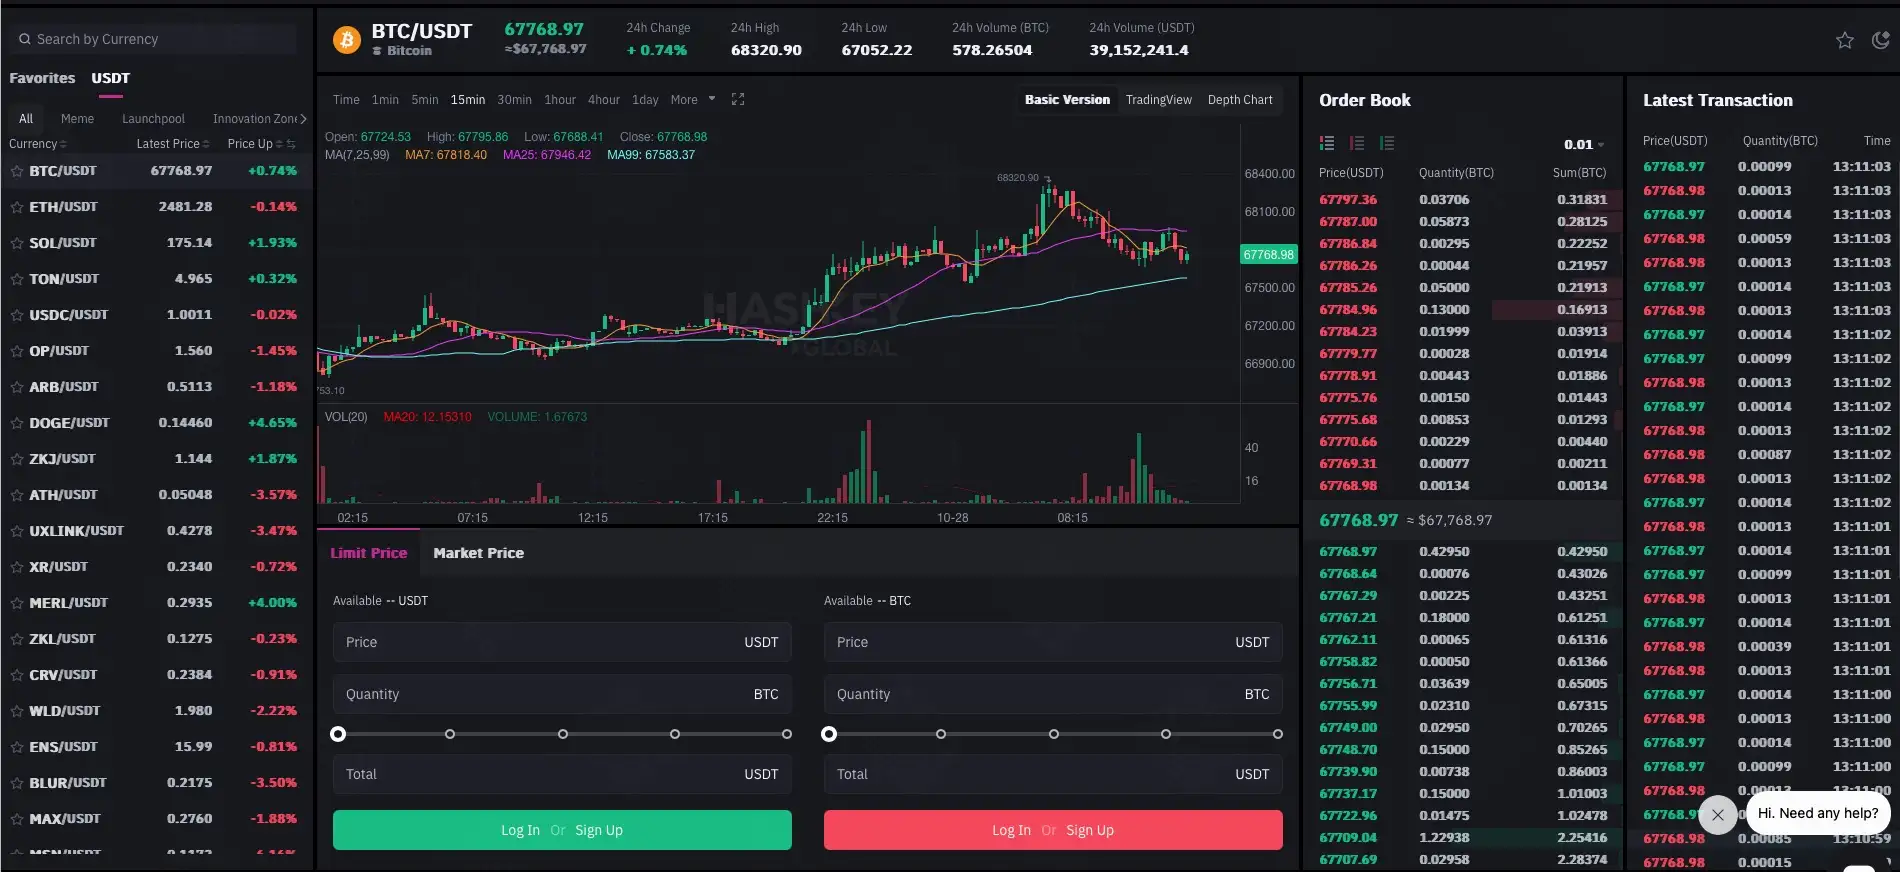This screenshot has width=1900, height=872.
Task: Show only buy orders in Order Book
Action: pyautogui.click(x=1387, y=143)
